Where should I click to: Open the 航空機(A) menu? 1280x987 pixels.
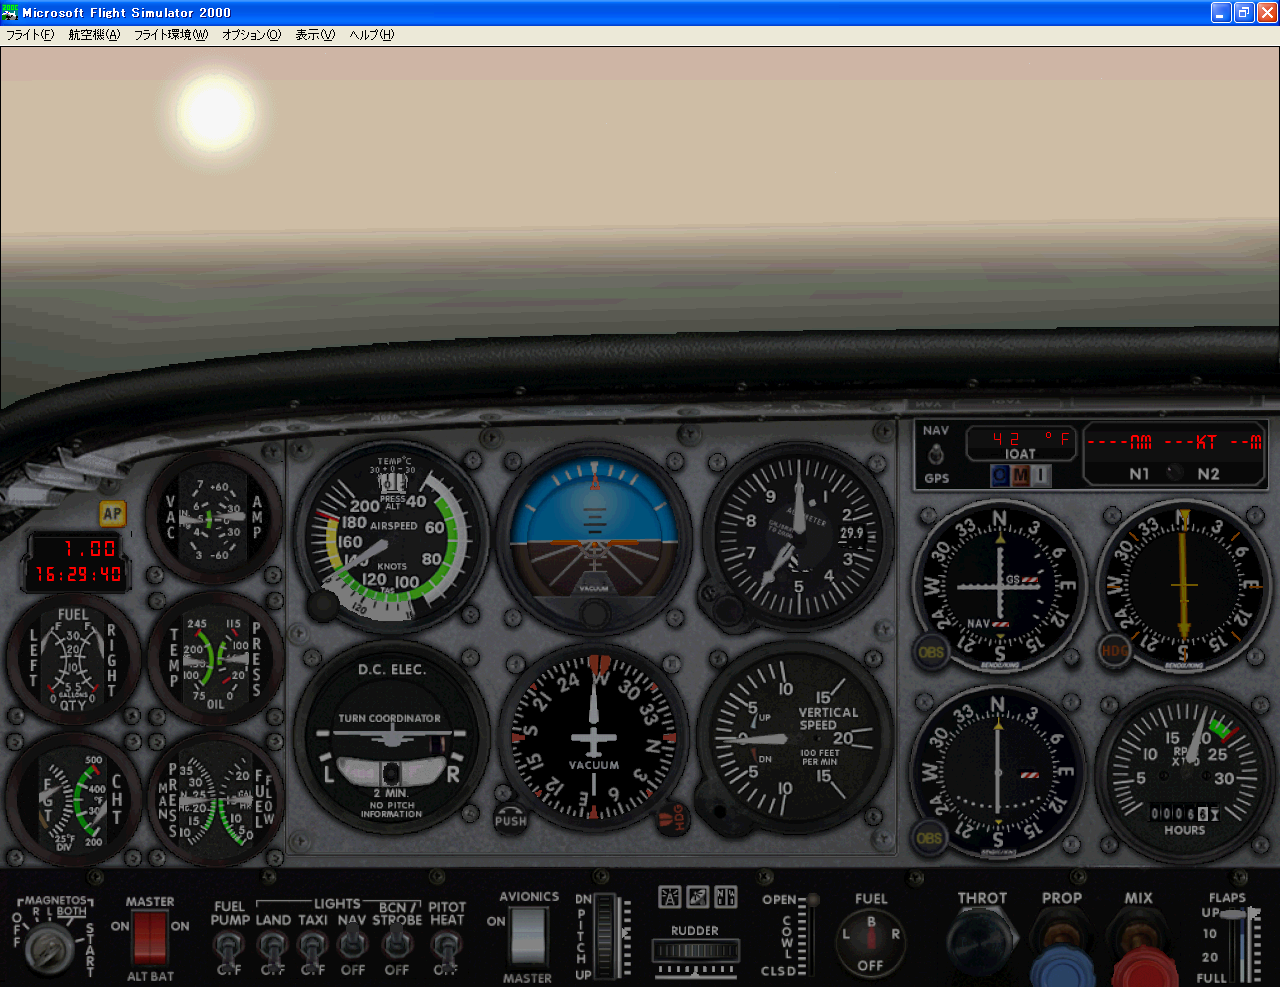click(x=94, y=35)
